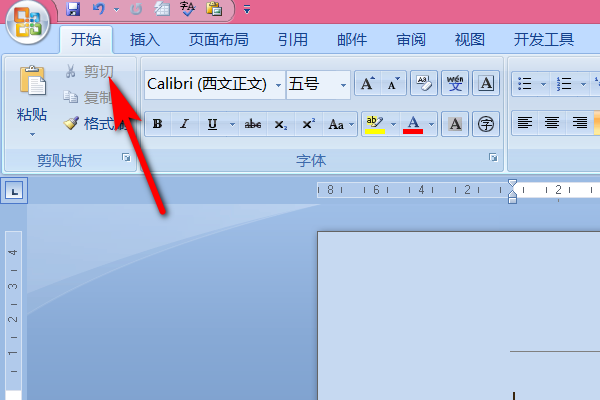The height and width of the screenshot is (400, 600).
Task: Open the 剪贴板 dialog launcher
Action: pos(126,157)
